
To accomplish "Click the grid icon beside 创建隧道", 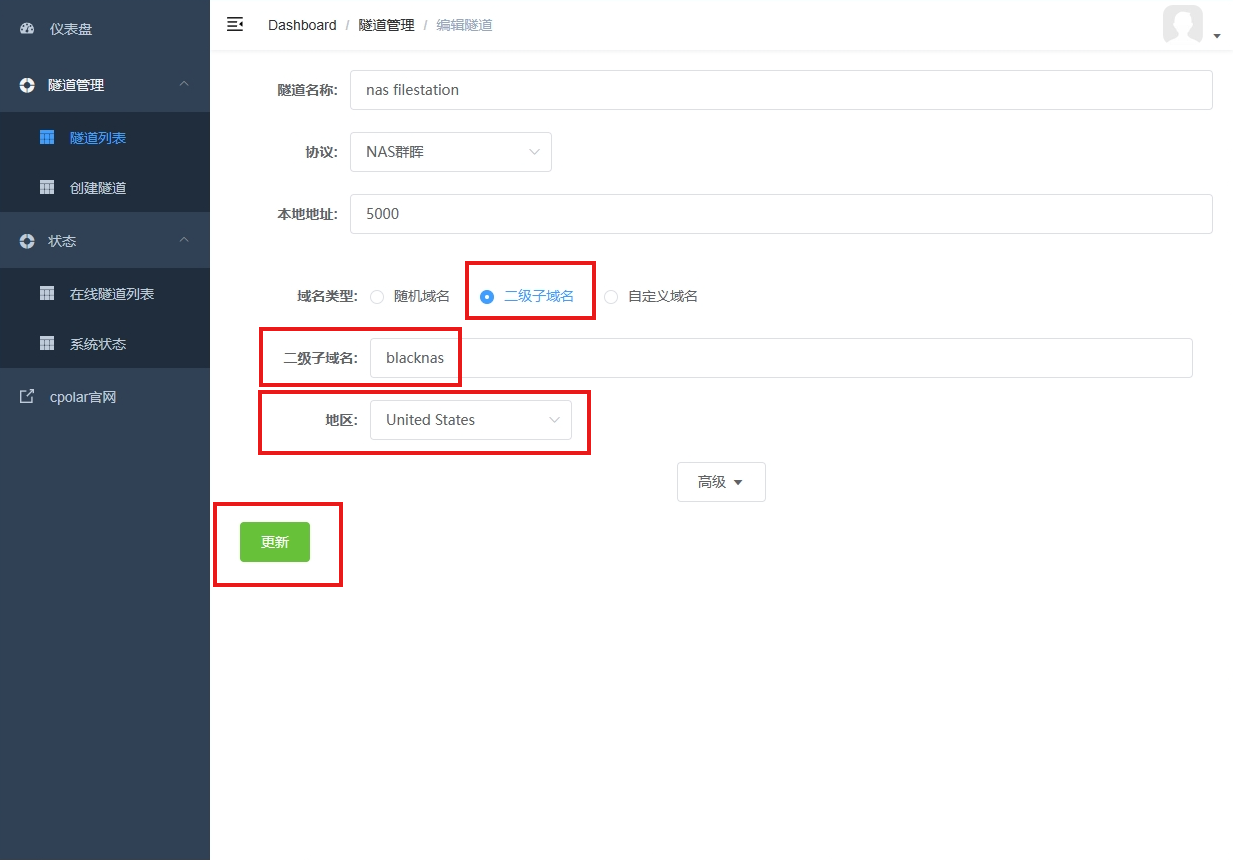I will click(47, 187).
